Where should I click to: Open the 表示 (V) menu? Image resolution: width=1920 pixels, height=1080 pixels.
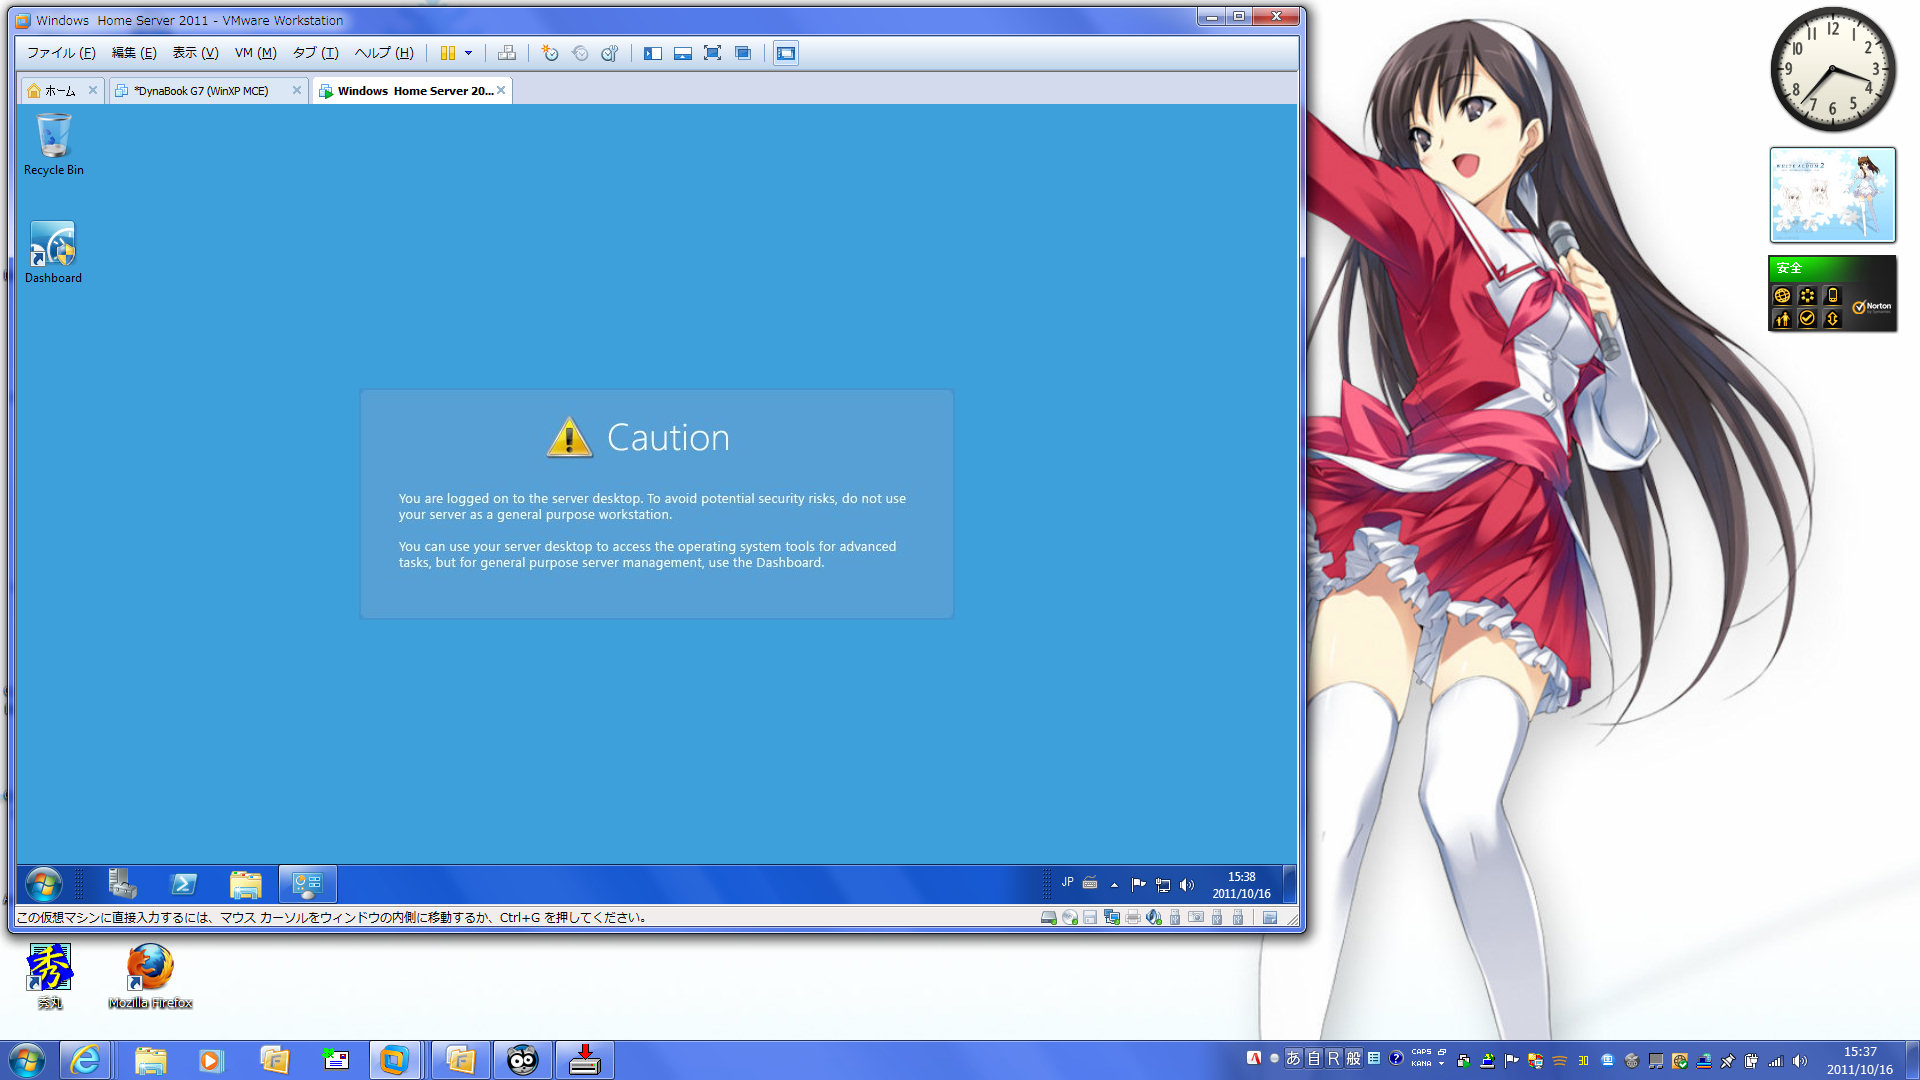pyautogui.click(x=195, y=53)
